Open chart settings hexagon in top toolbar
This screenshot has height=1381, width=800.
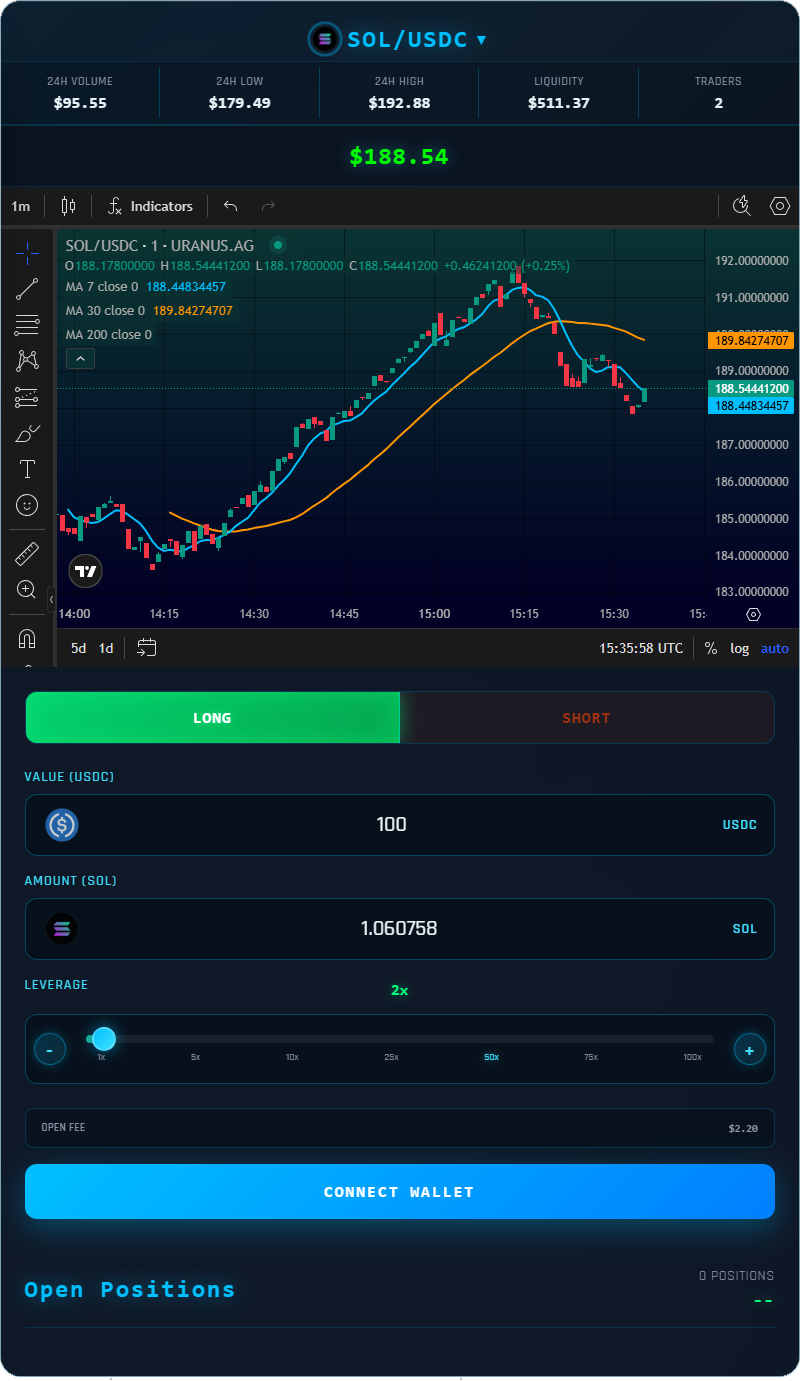pyautogui.click(x=780, y=206)
